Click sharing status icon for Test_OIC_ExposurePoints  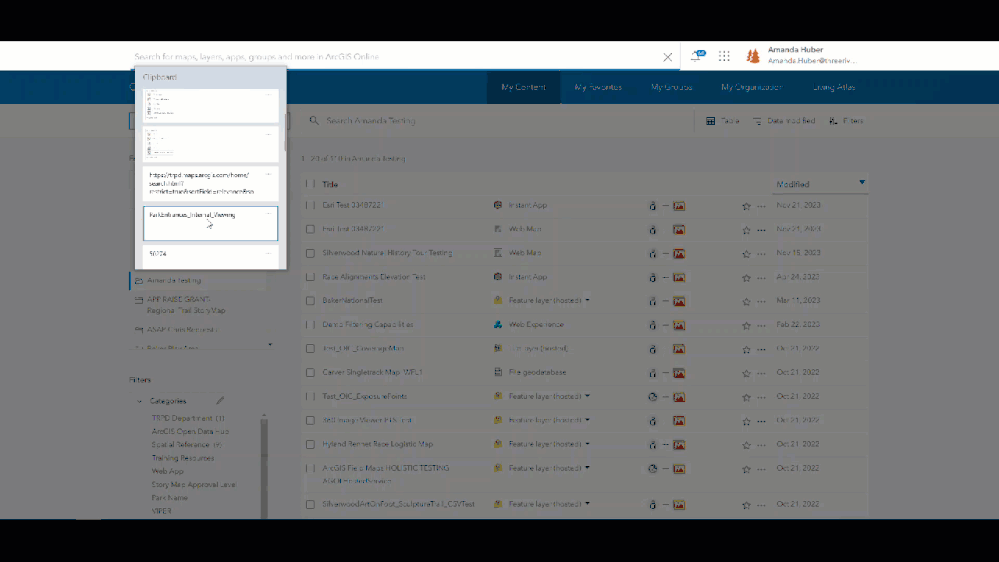click(x=652, y=396)
